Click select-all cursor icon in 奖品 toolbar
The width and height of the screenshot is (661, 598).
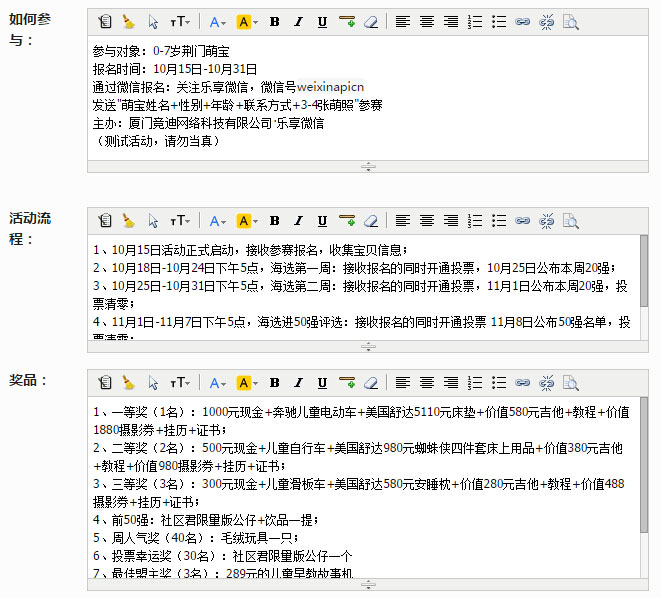[153, 382]
